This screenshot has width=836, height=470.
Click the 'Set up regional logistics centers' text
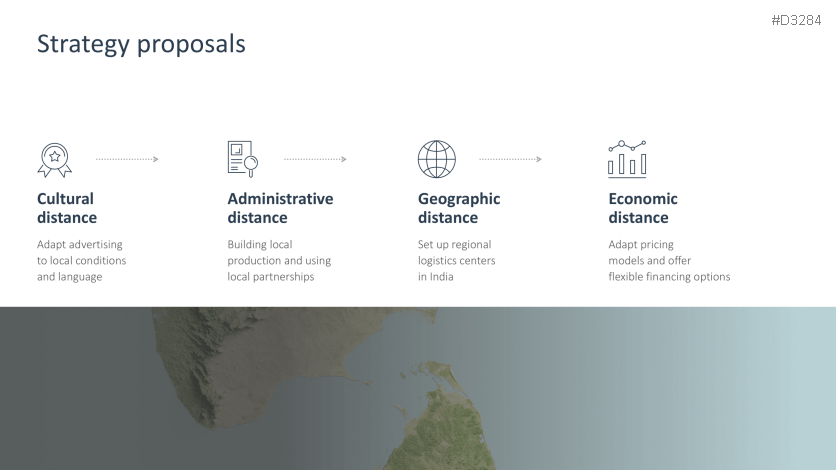456,260
